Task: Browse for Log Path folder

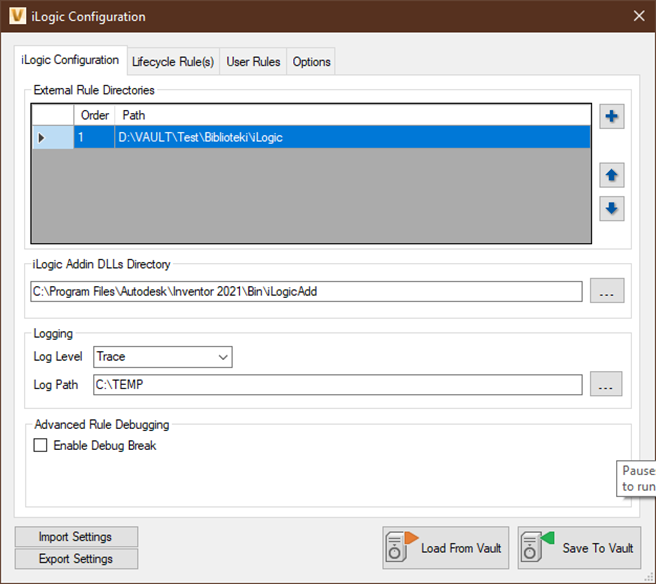Action: (606, 384)
